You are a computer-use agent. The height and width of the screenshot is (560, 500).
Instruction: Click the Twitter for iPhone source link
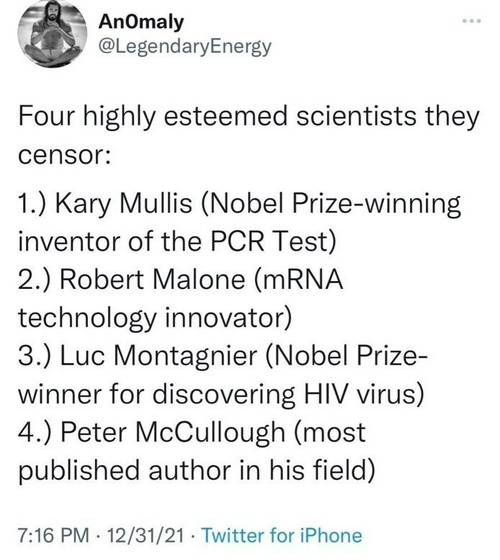click(282, 535)
